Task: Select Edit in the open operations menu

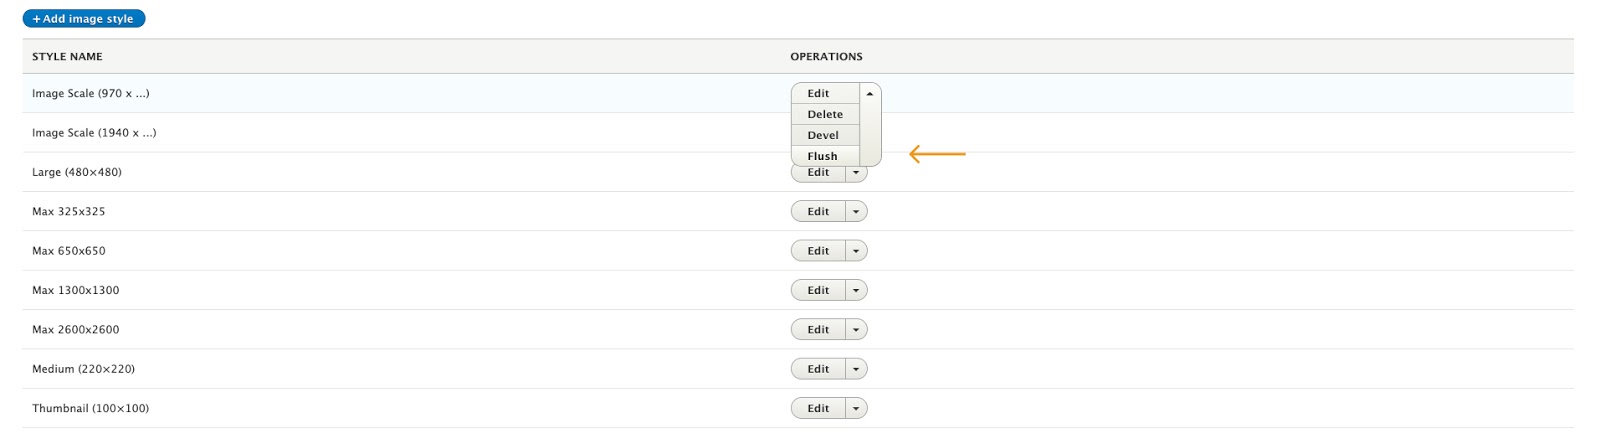Action: point(819,93)
